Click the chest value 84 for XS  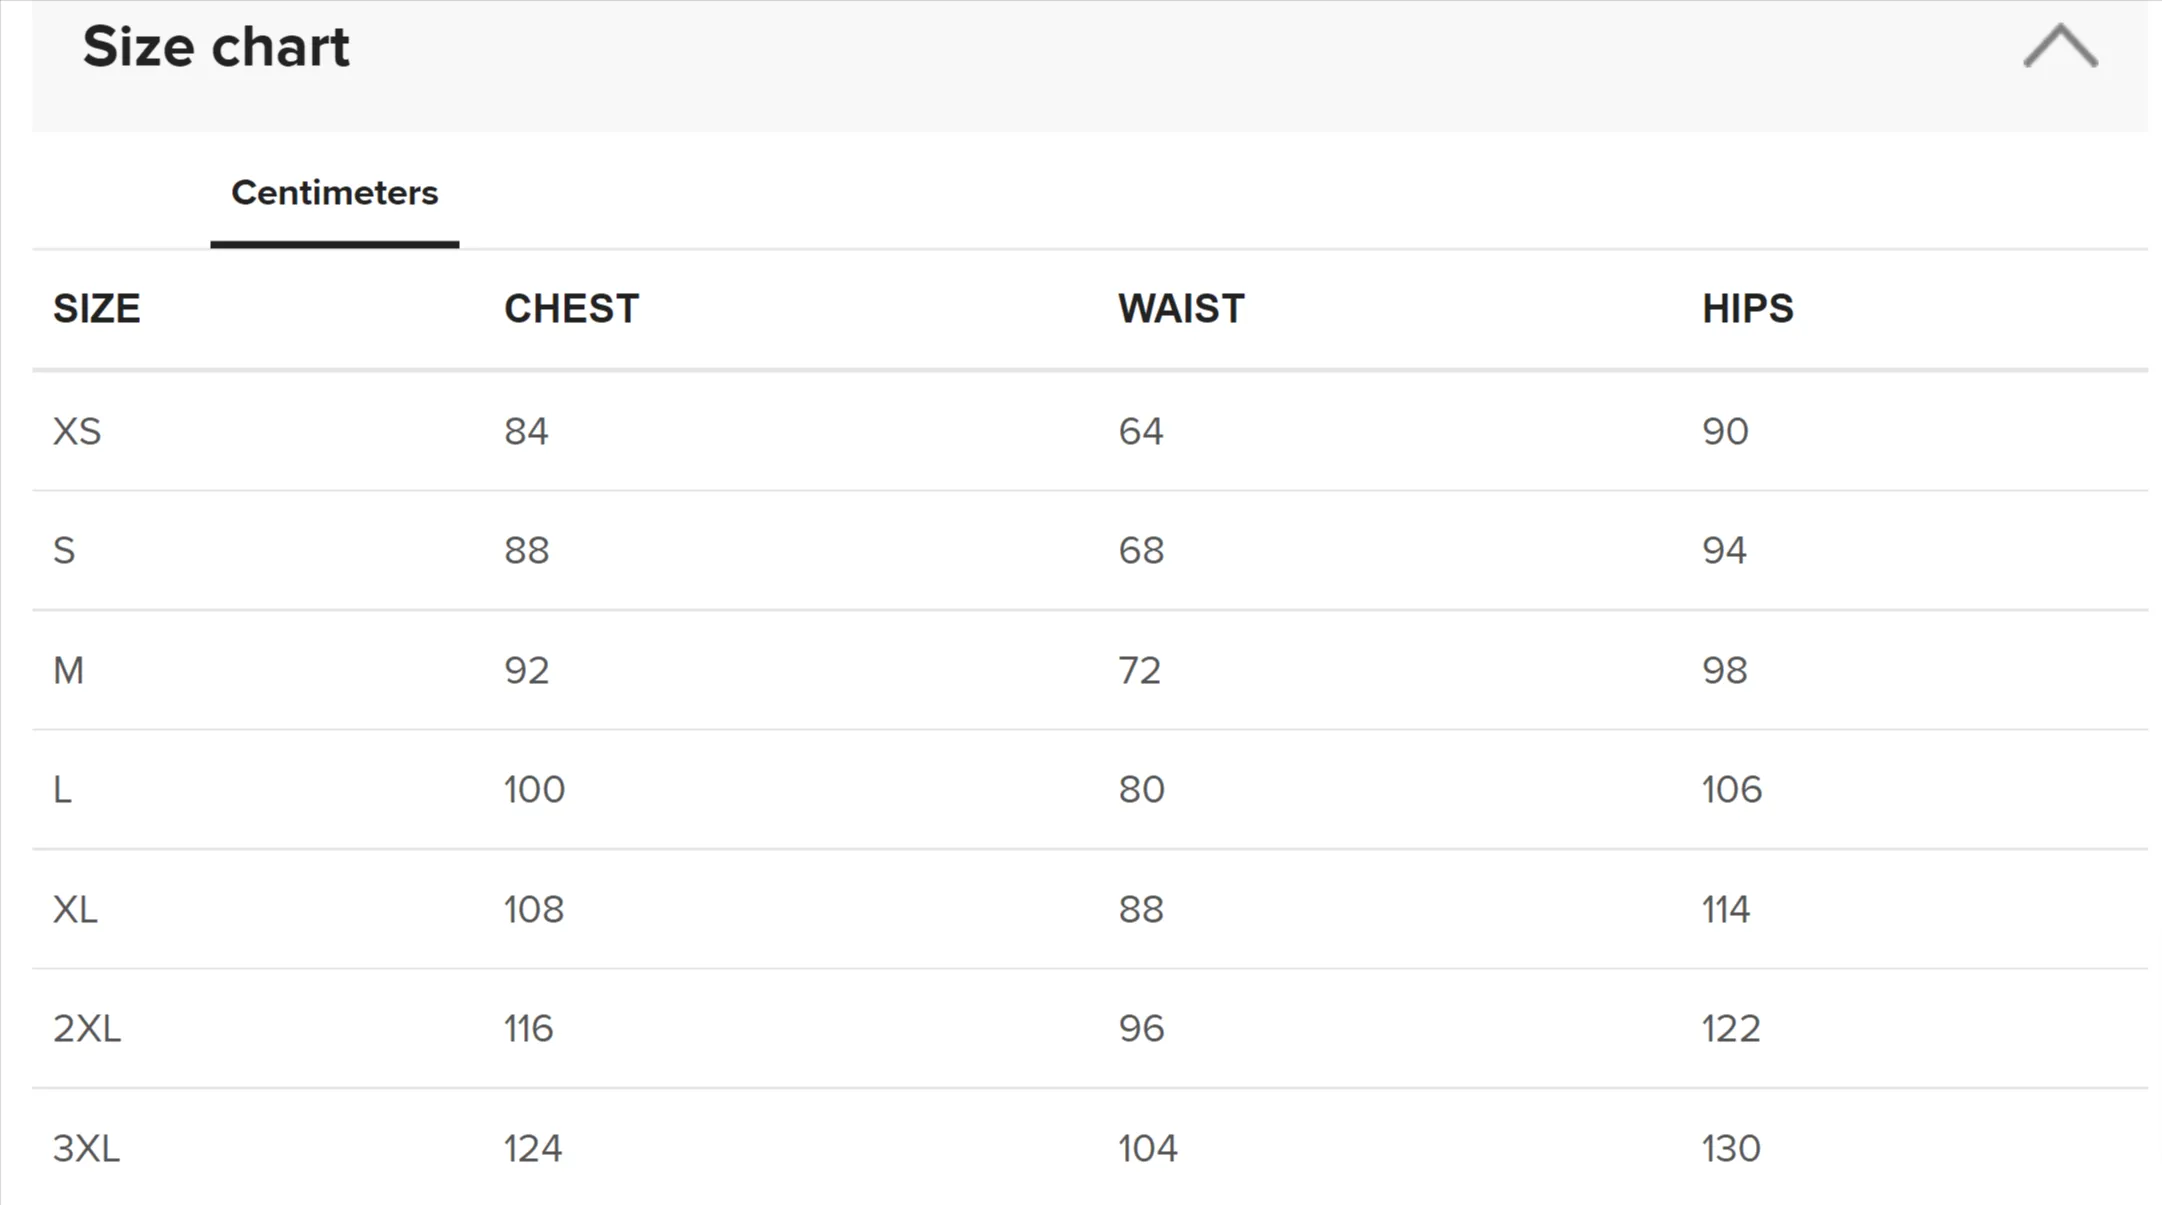coord(526,431)
